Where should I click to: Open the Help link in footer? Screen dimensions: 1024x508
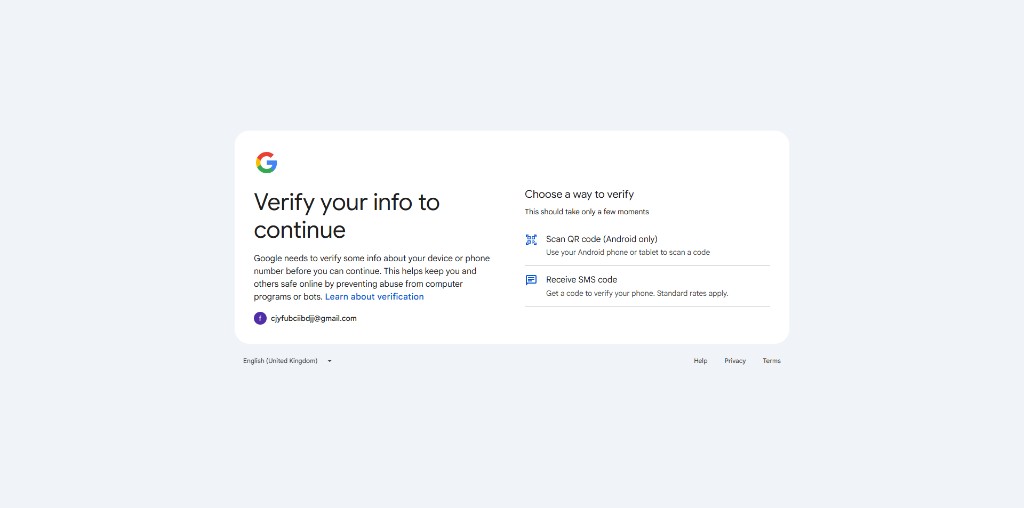point(700,361)
